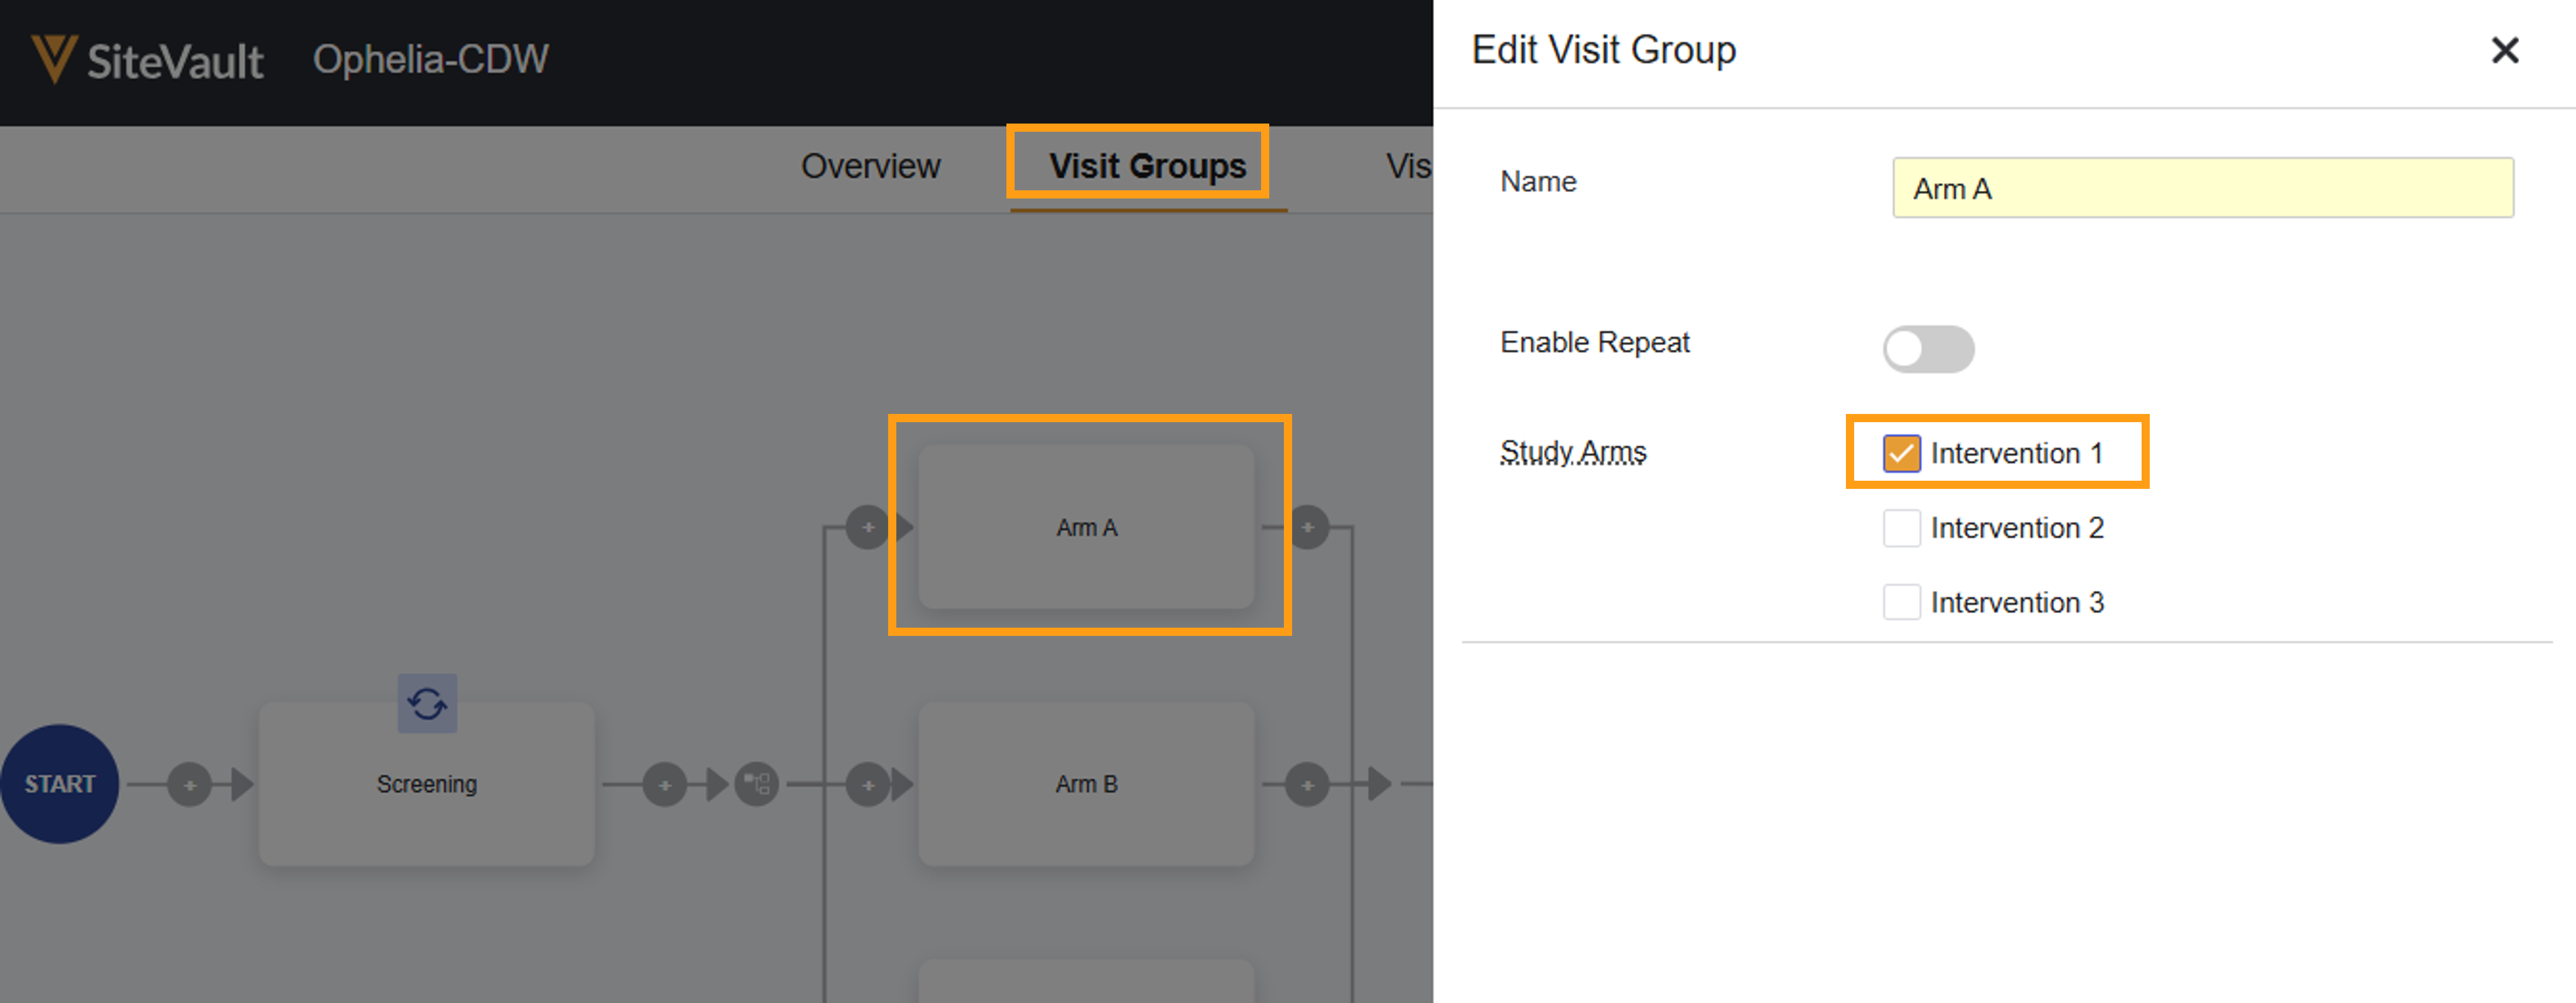Switch to the Overview tab

(870, 166)
